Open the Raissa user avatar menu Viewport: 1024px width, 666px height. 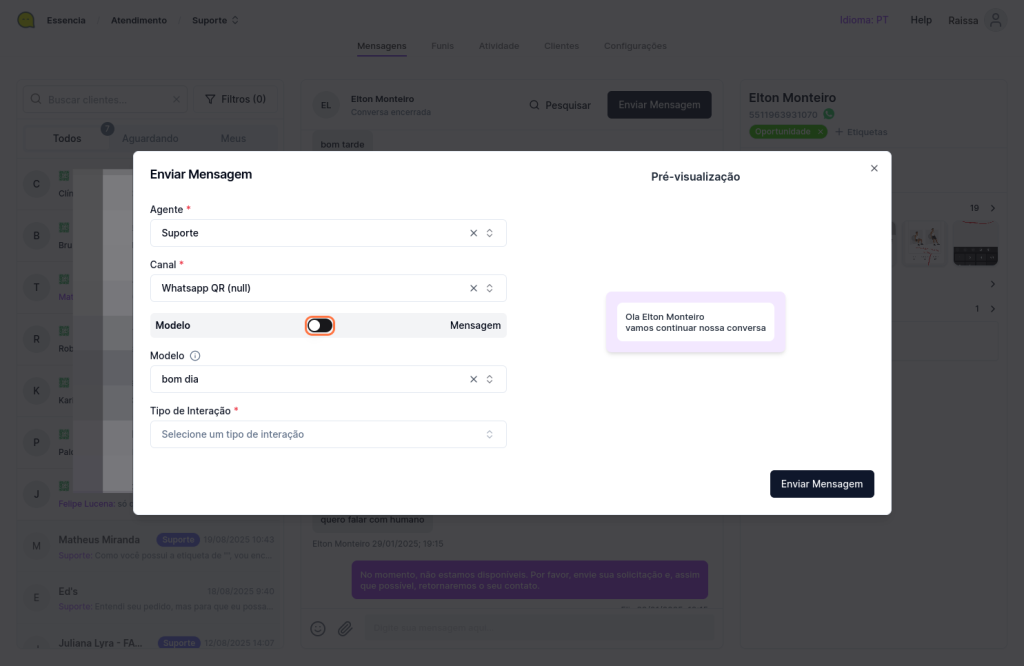994,20
